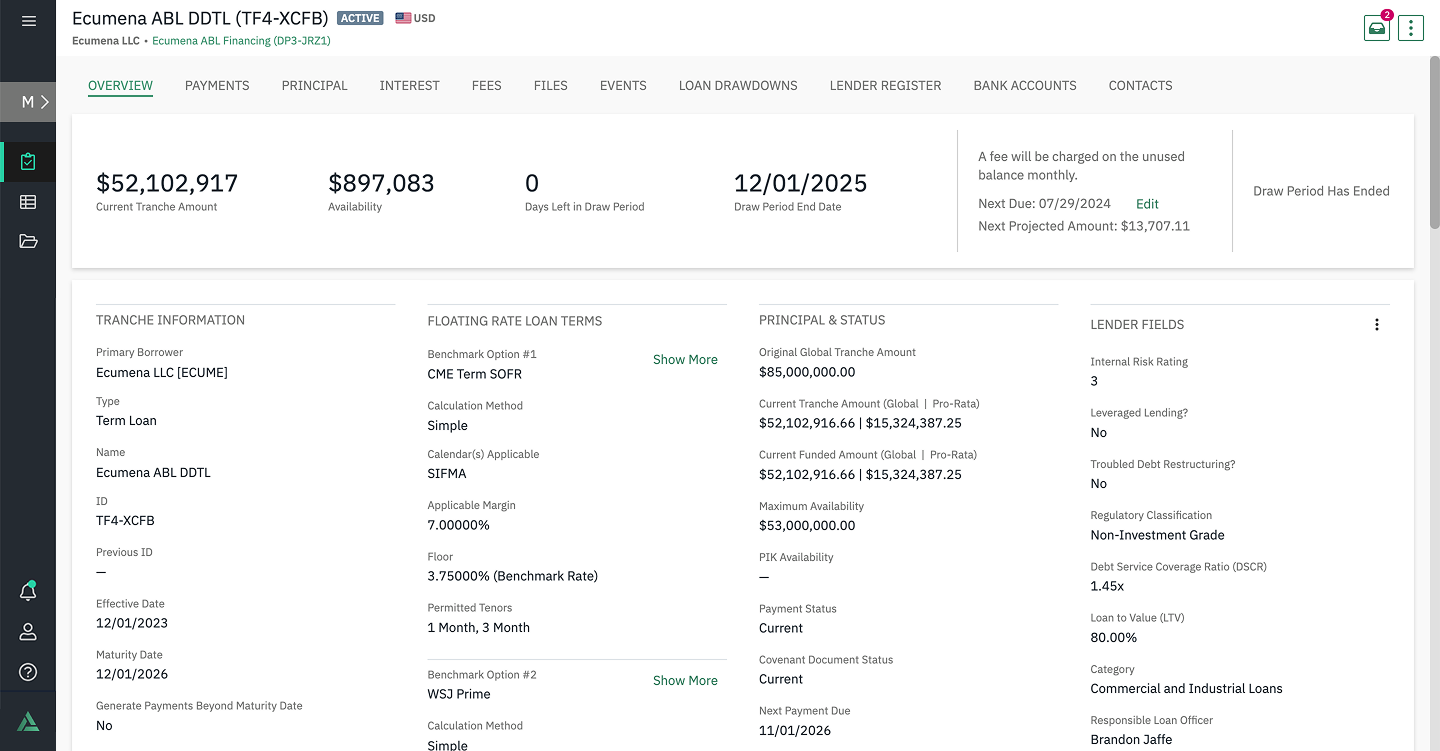The height and width of the screenshot is (751, 1440).
Task: Click the next payment due 11/01/2026 value
Action: 795,730
